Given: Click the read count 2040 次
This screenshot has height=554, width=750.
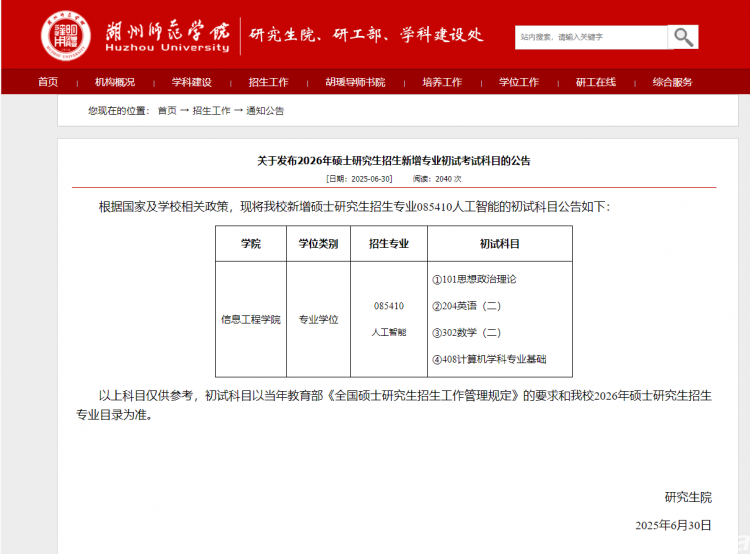Looking at the screenshot, I should coord(448,179).
